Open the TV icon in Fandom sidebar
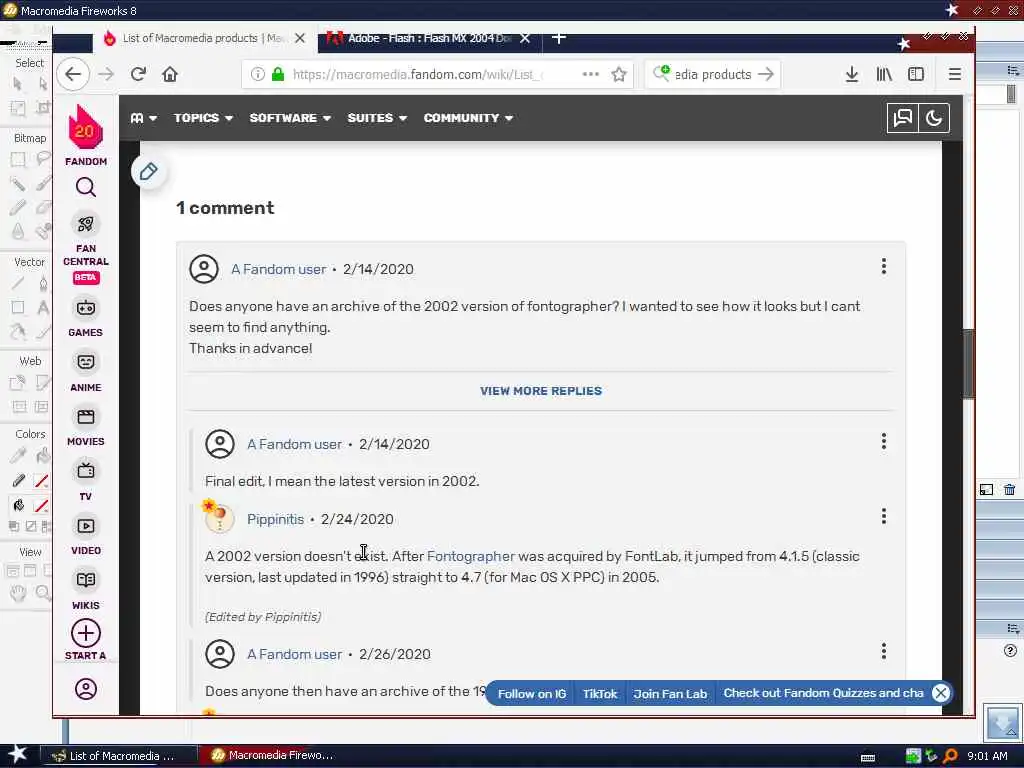This screenshot has height=768, width=1024. pyautogui.click(x=86, y=470)
